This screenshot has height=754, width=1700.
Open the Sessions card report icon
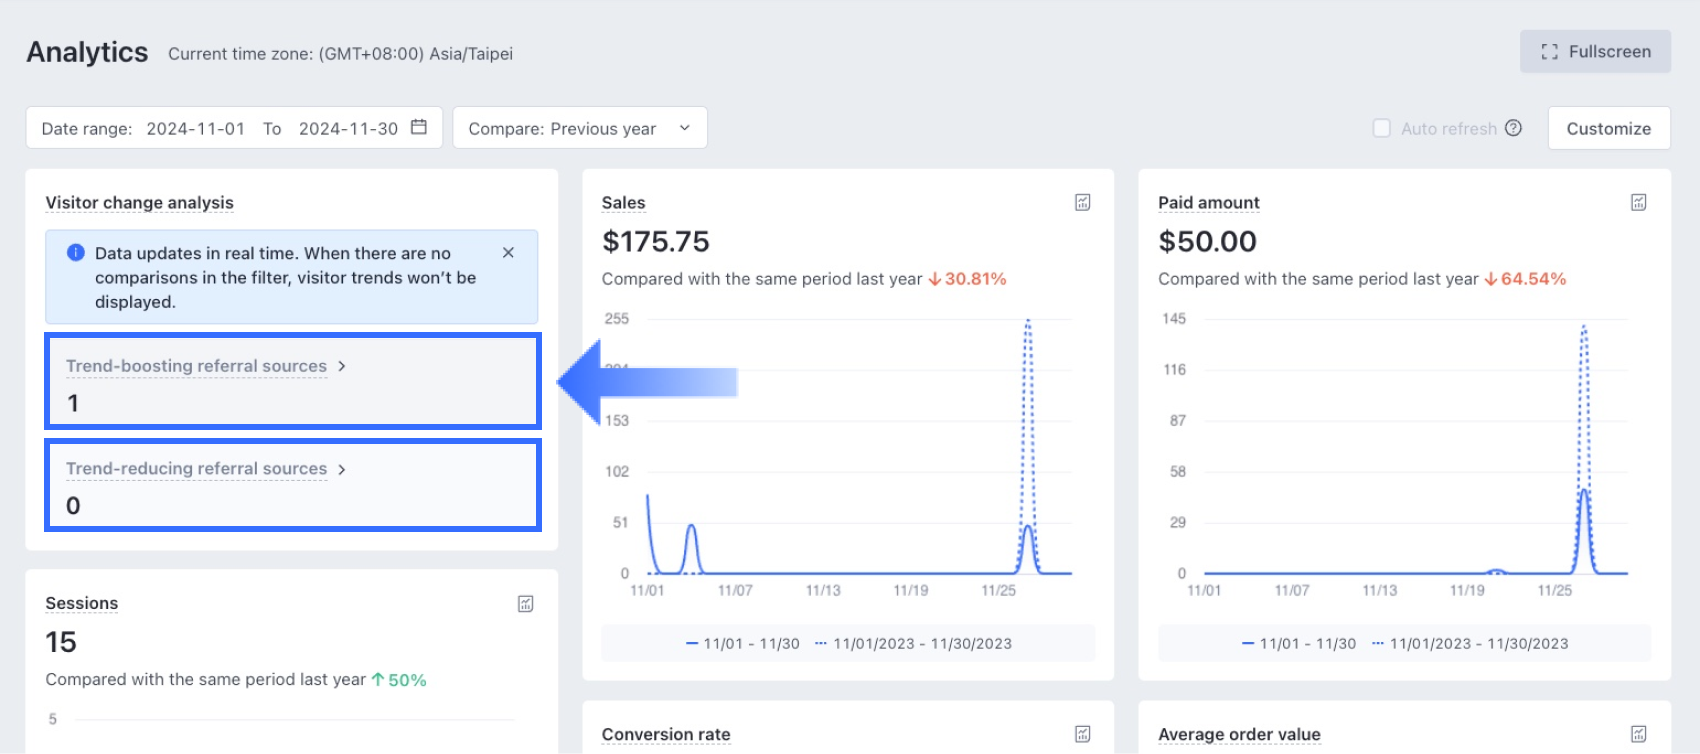point(525,604)
